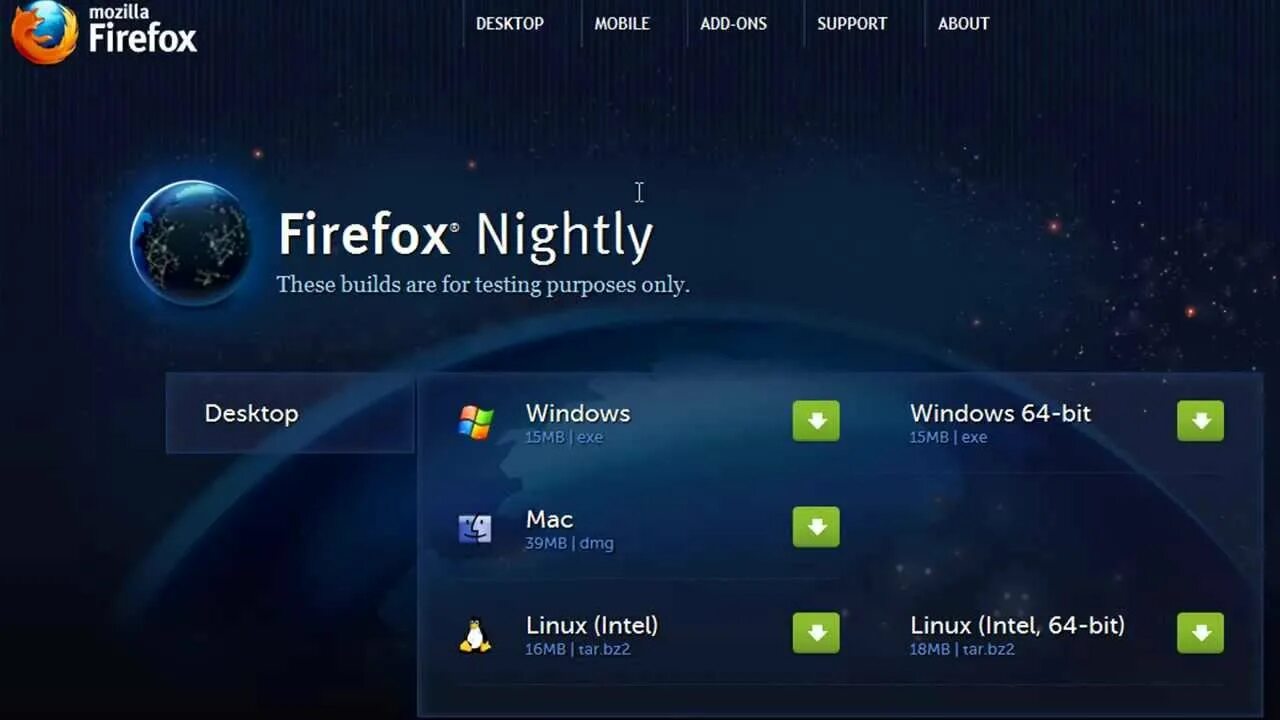Open the SUPPORT navigation menu
The width and height of the screenshot is (1280, 720).
click(852, 24)
